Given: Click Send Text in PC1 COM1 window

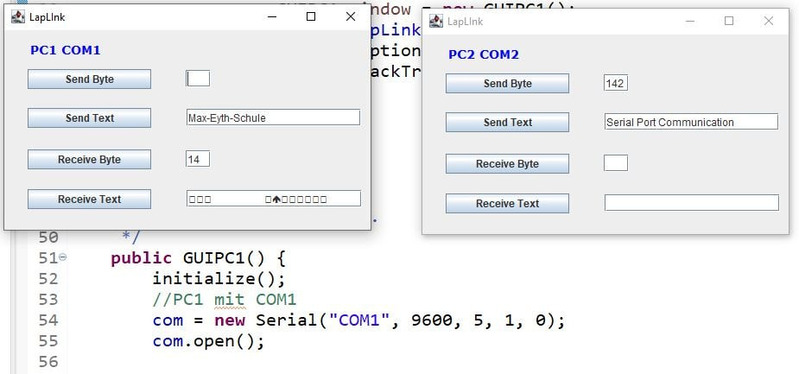Looking at the screenshot, I should (89, 118).
